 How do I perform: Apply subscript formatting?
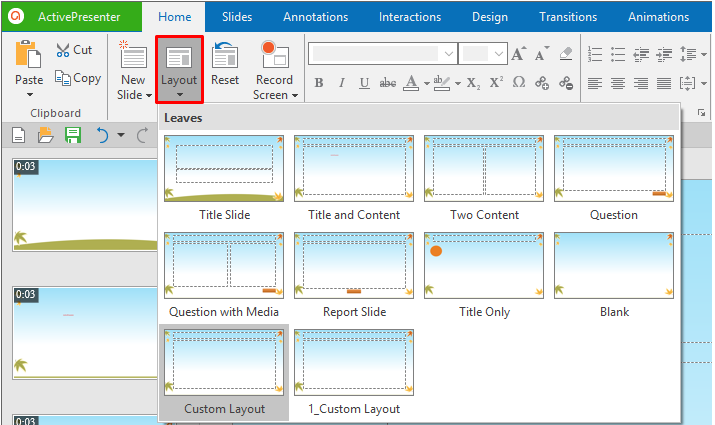tap(473, 83)
